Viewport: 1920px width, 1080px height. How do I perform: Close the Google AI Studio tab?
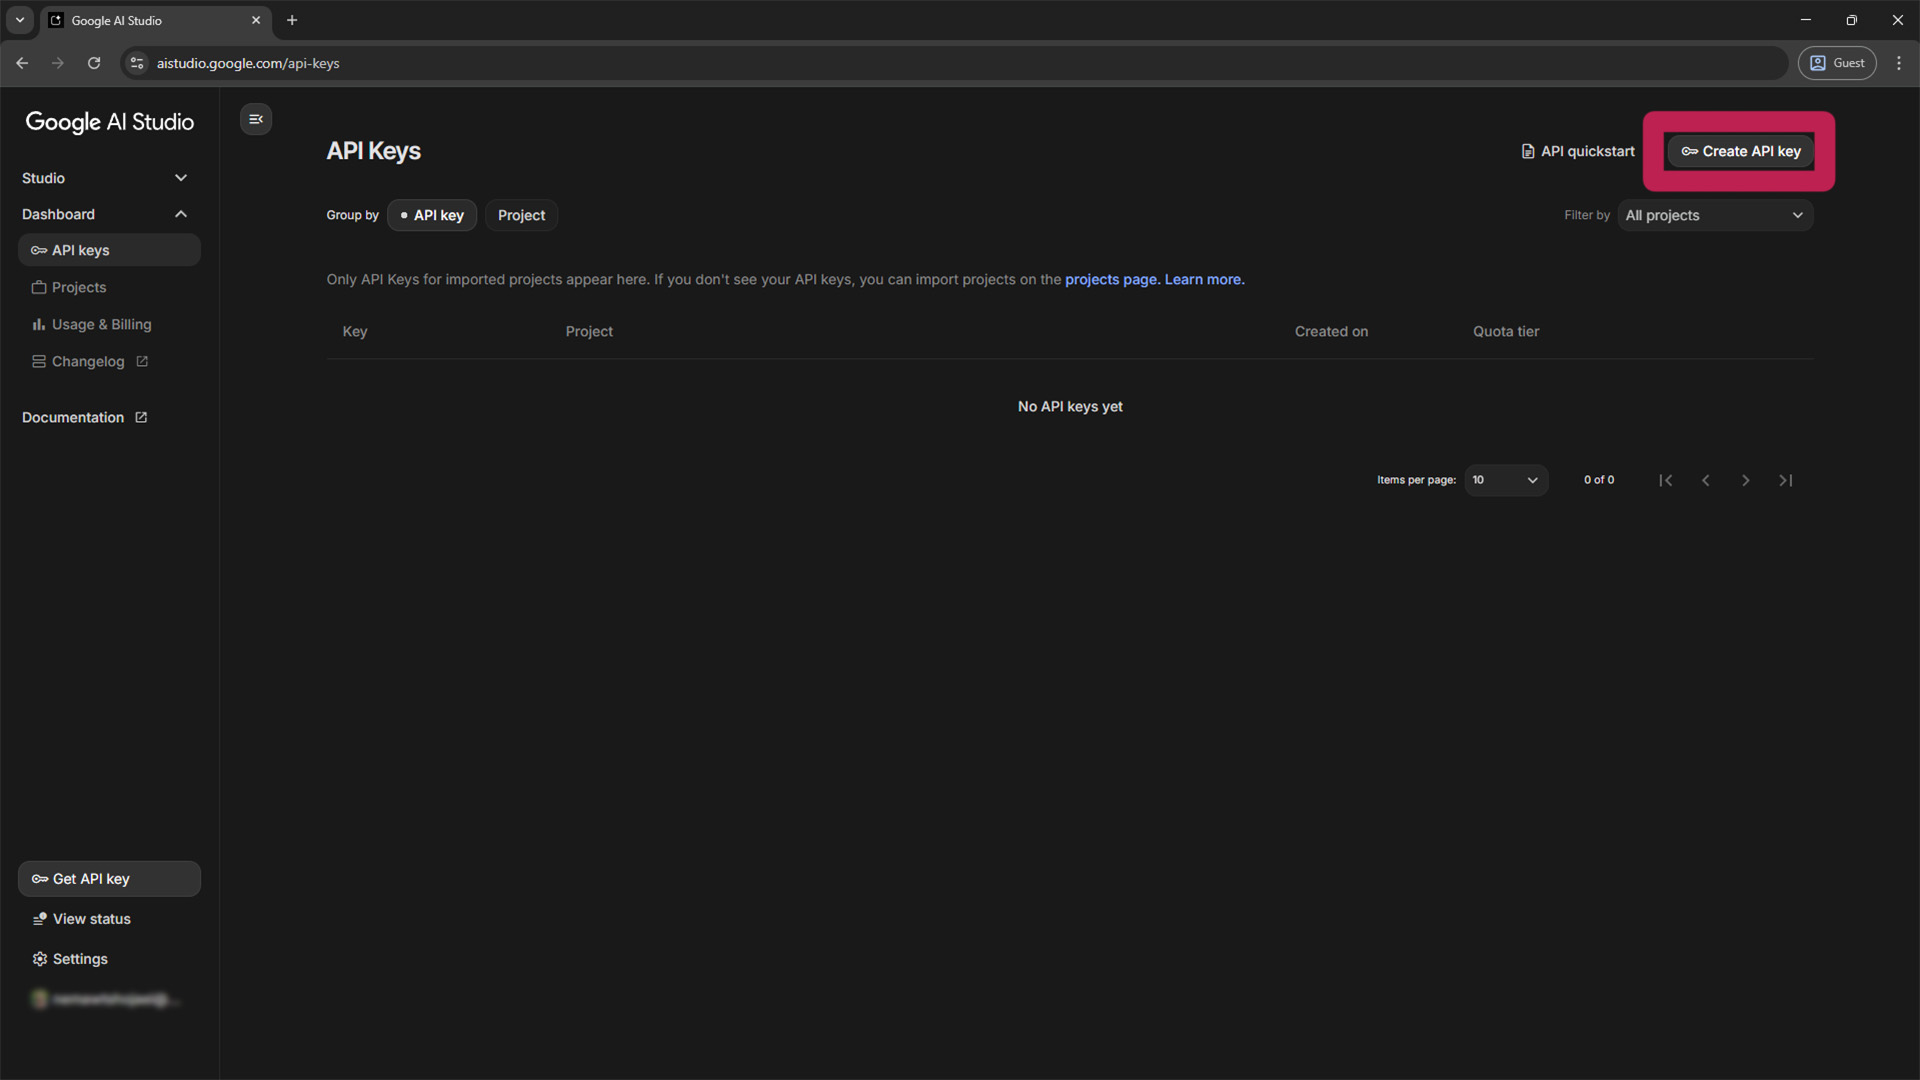[x=256, y=20]
